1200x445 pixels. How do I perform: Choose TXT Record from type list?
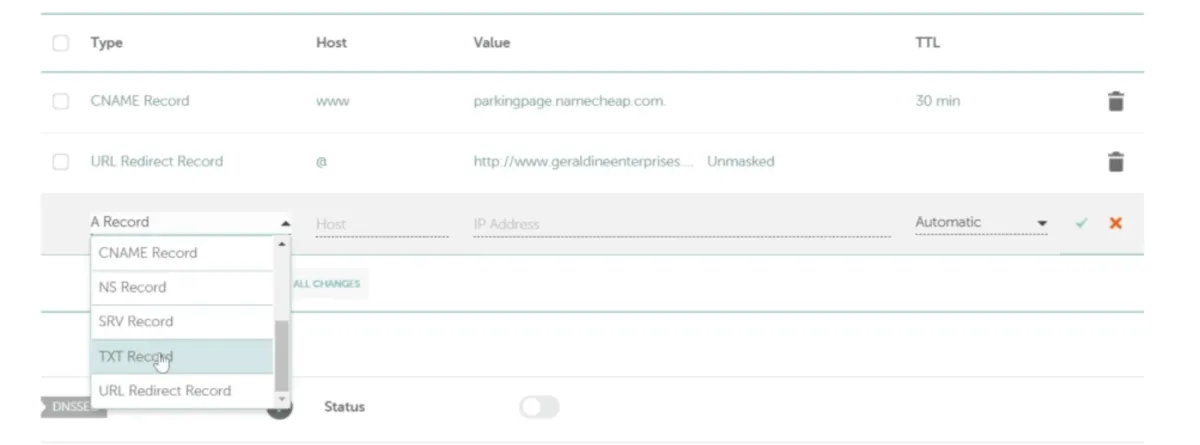(180, 356)
